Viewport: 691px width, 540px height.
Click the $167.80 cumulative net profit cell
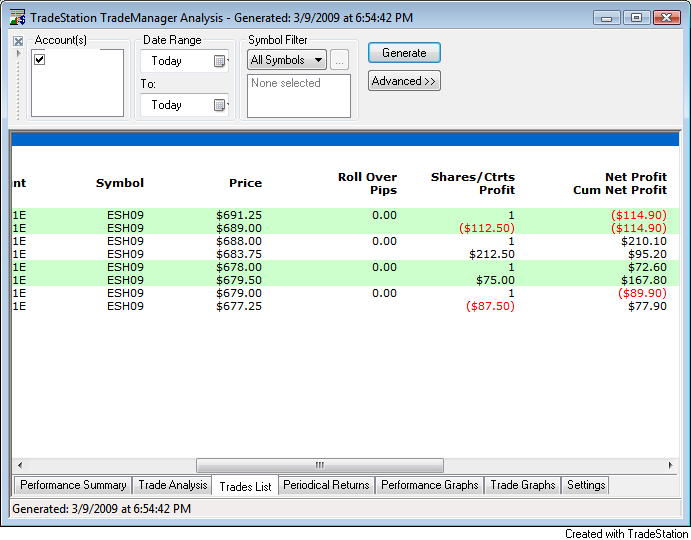(x=644, y=280)
